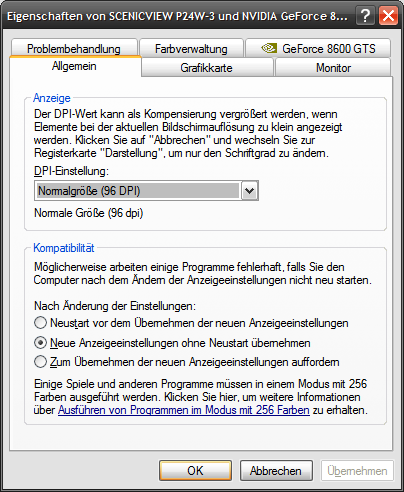Switch to the Grafikkarte tab
This screenshot has height=492, width=404.
206,68
